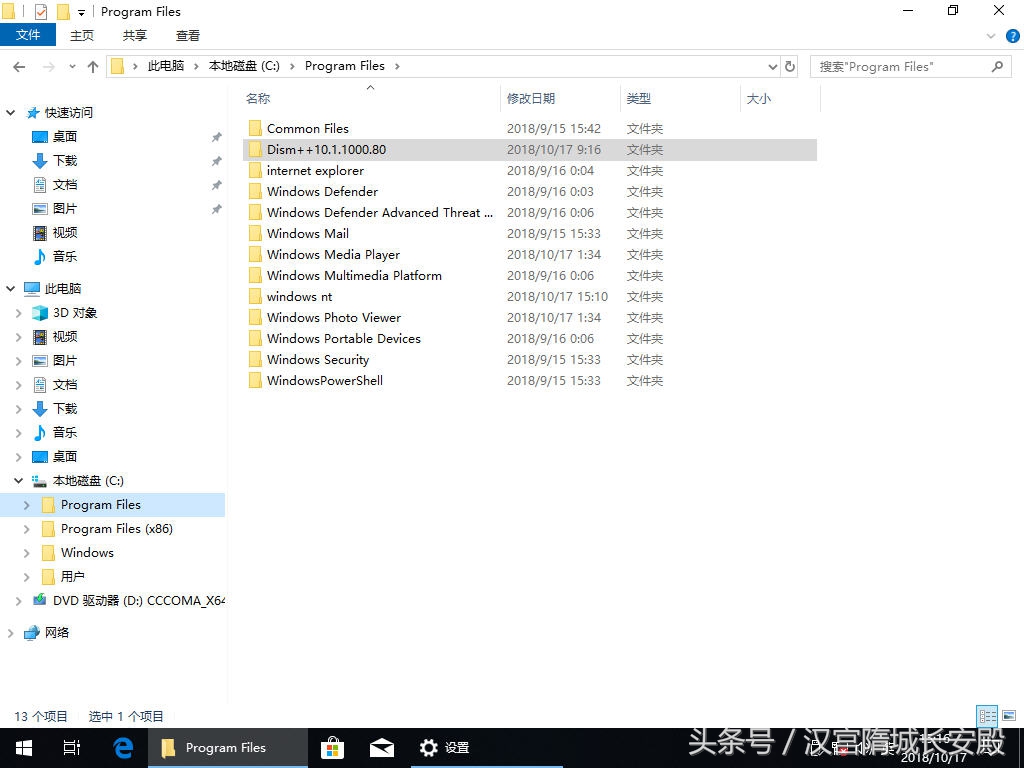Image resolution: width=1024 pixels, height=768 pixels.
Task: Select the windows nt folder icon
Action: click(x=255, y=296)
